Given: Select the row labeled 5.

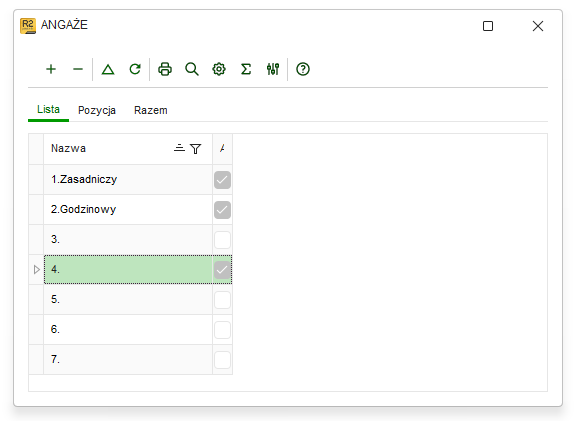Looking at the screenshot, I should (x=128, y=300).
